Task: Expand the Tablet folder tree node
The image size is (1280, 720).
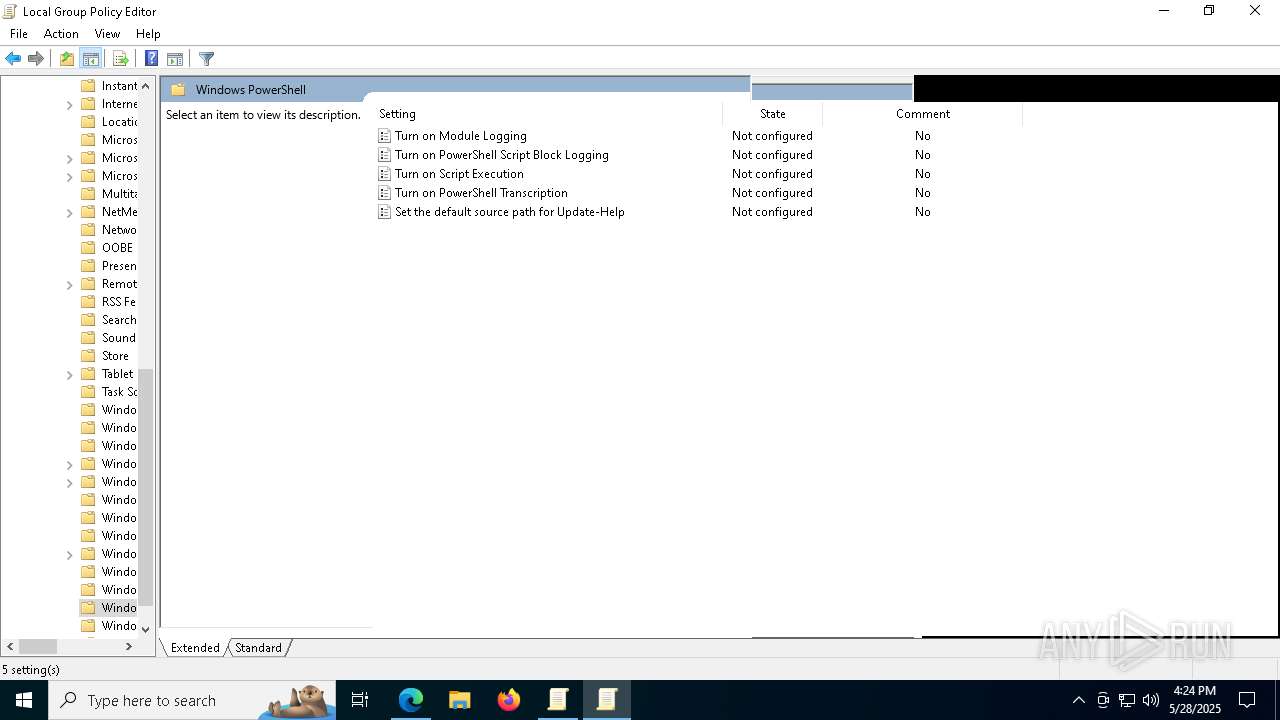Action: tap(69, 374)
